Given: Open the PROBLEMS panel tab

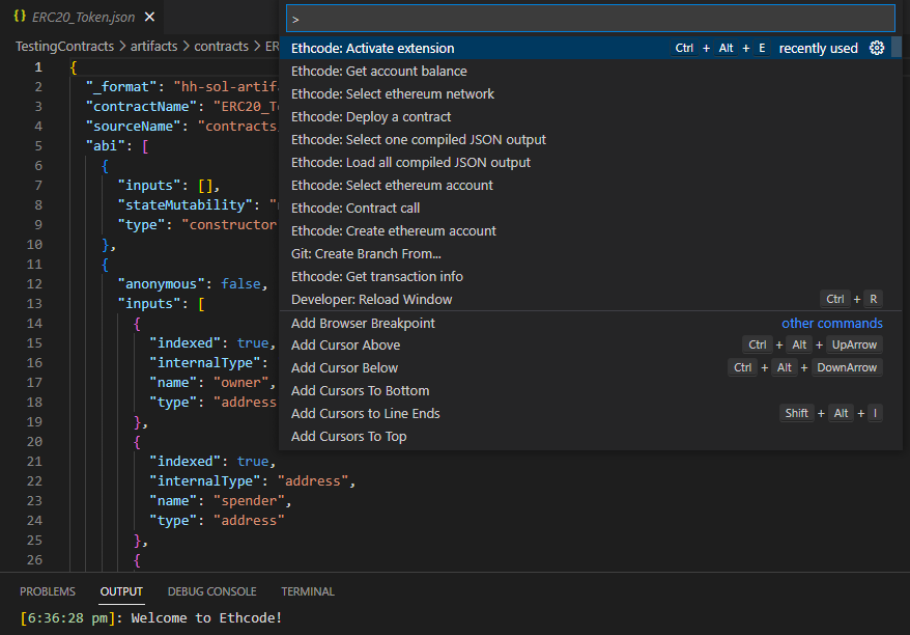Looking at the screenshot, I should click(47, 592).
